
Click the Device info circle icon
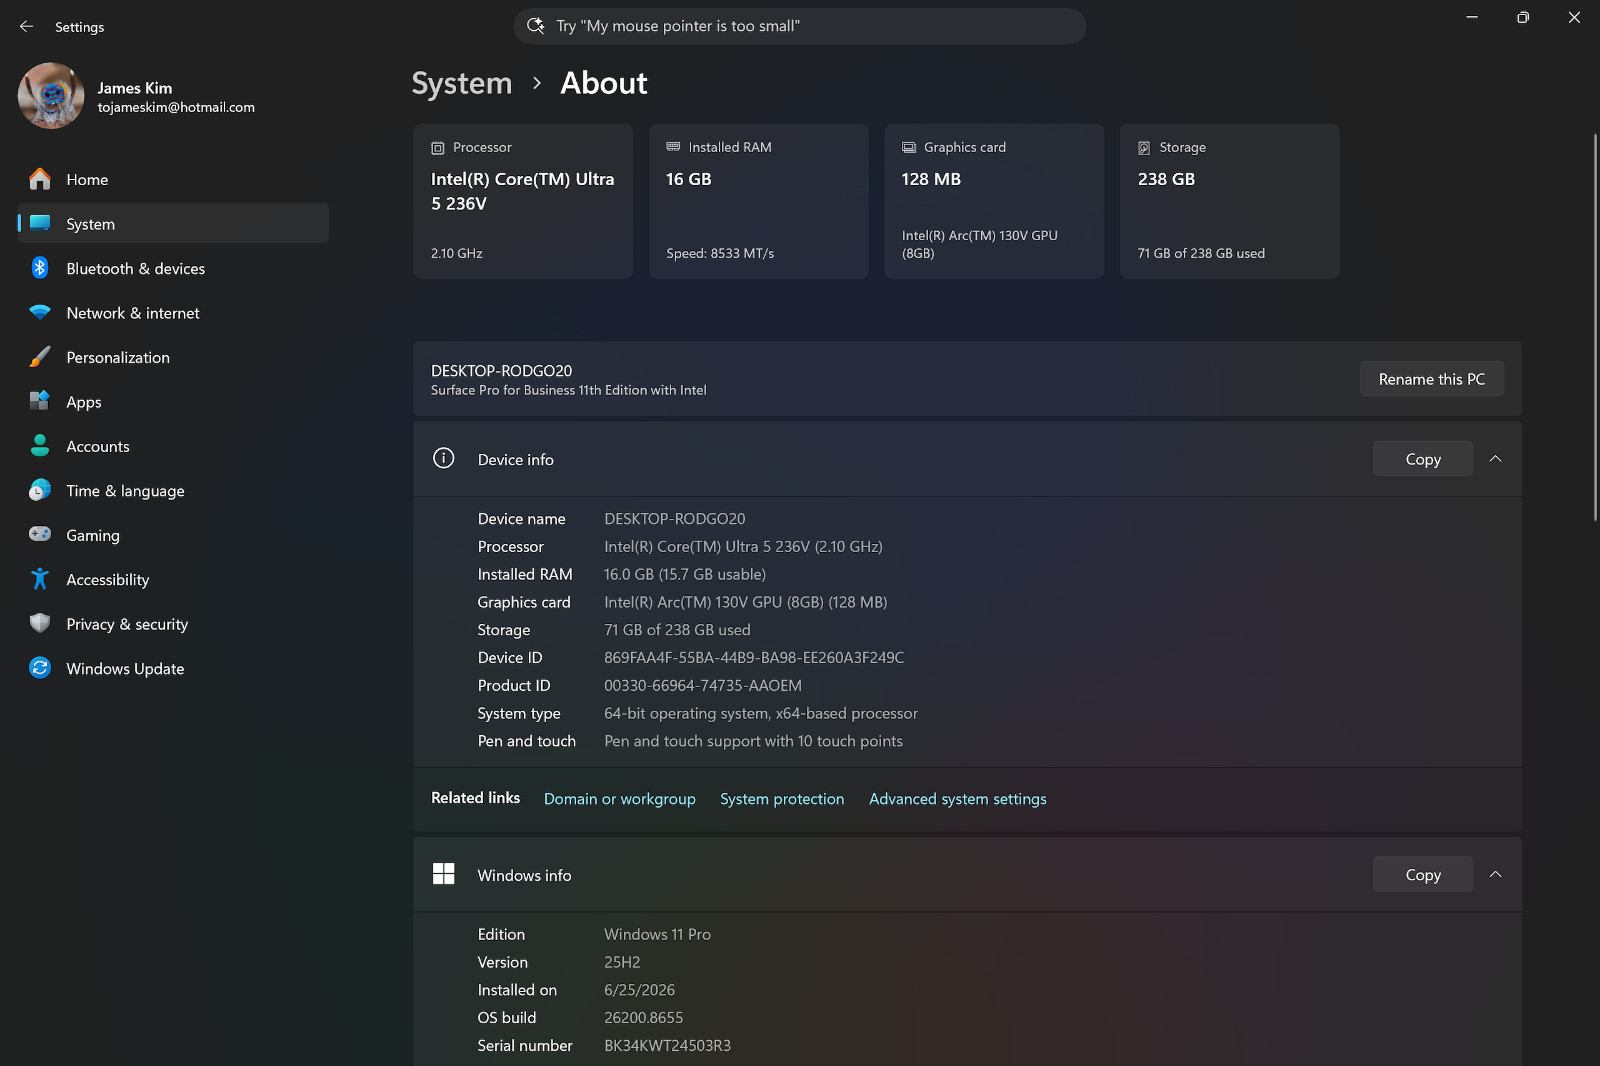click(x=443, y=458)
